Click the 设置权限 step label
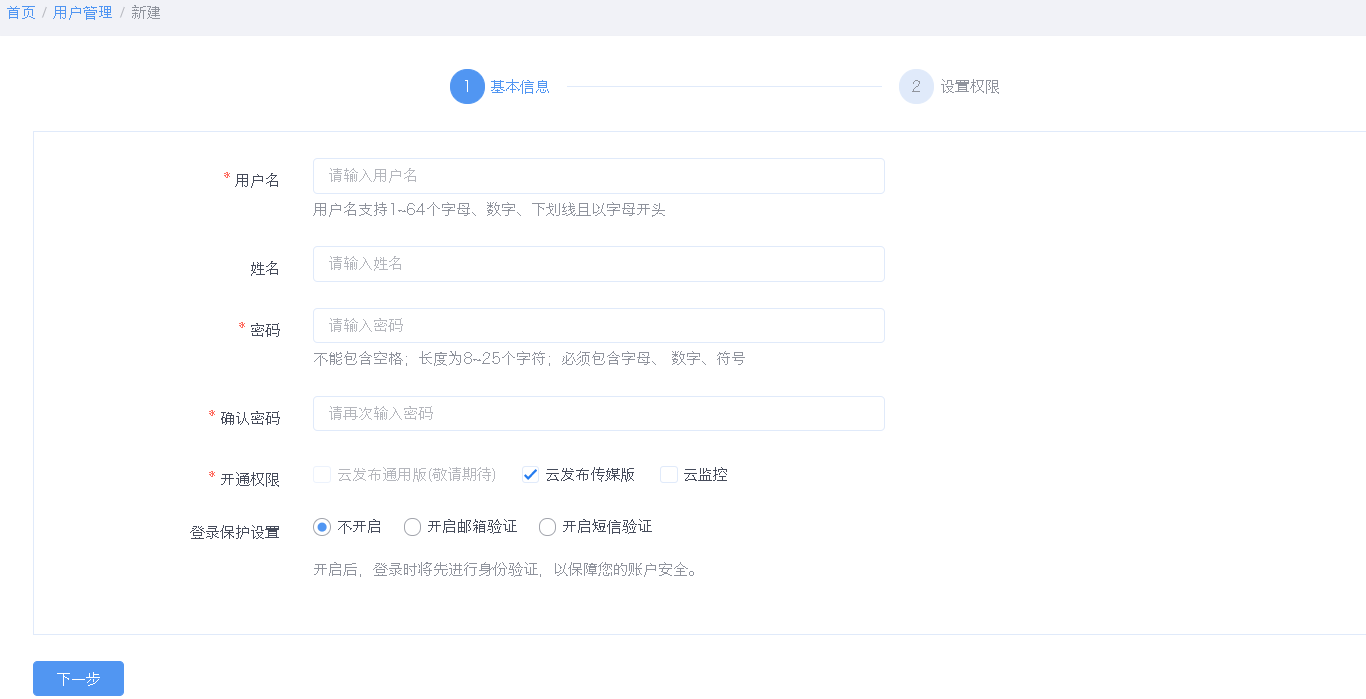Viewport: 1366px width, 699px height. click(x=970, y=87)
